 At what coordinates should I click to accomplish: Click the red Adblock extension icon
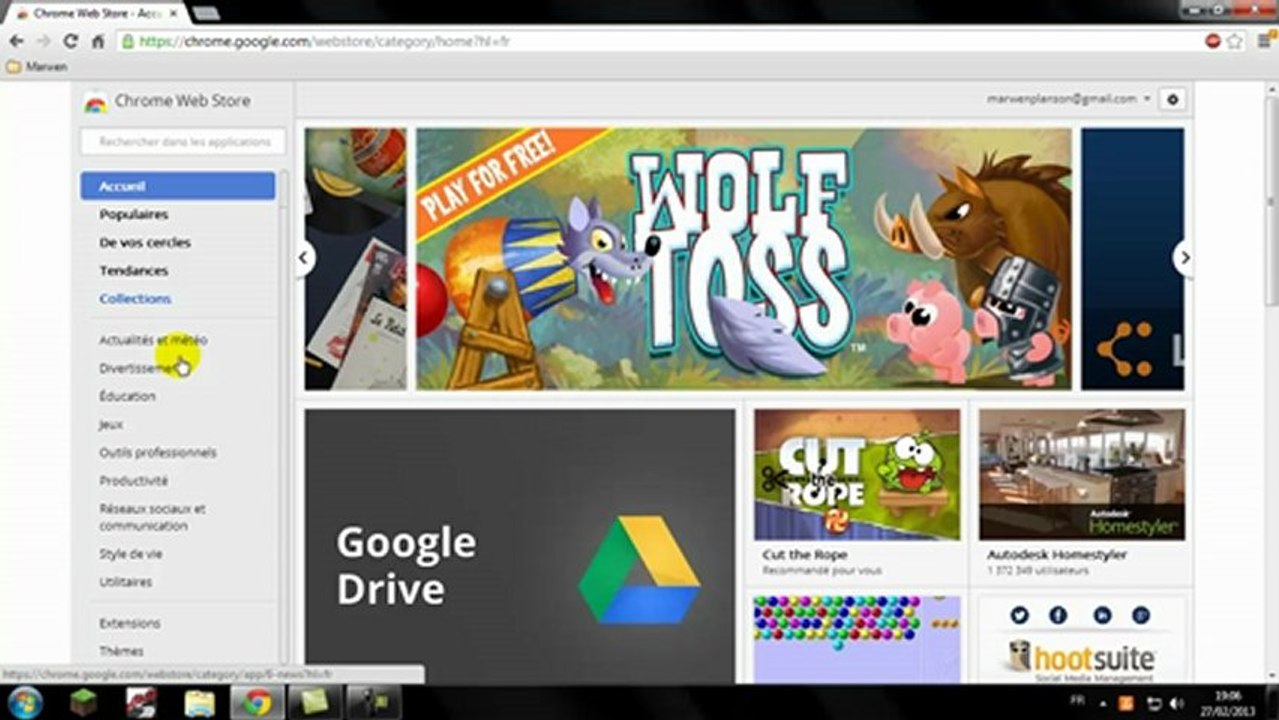[x=1213, y=41]
